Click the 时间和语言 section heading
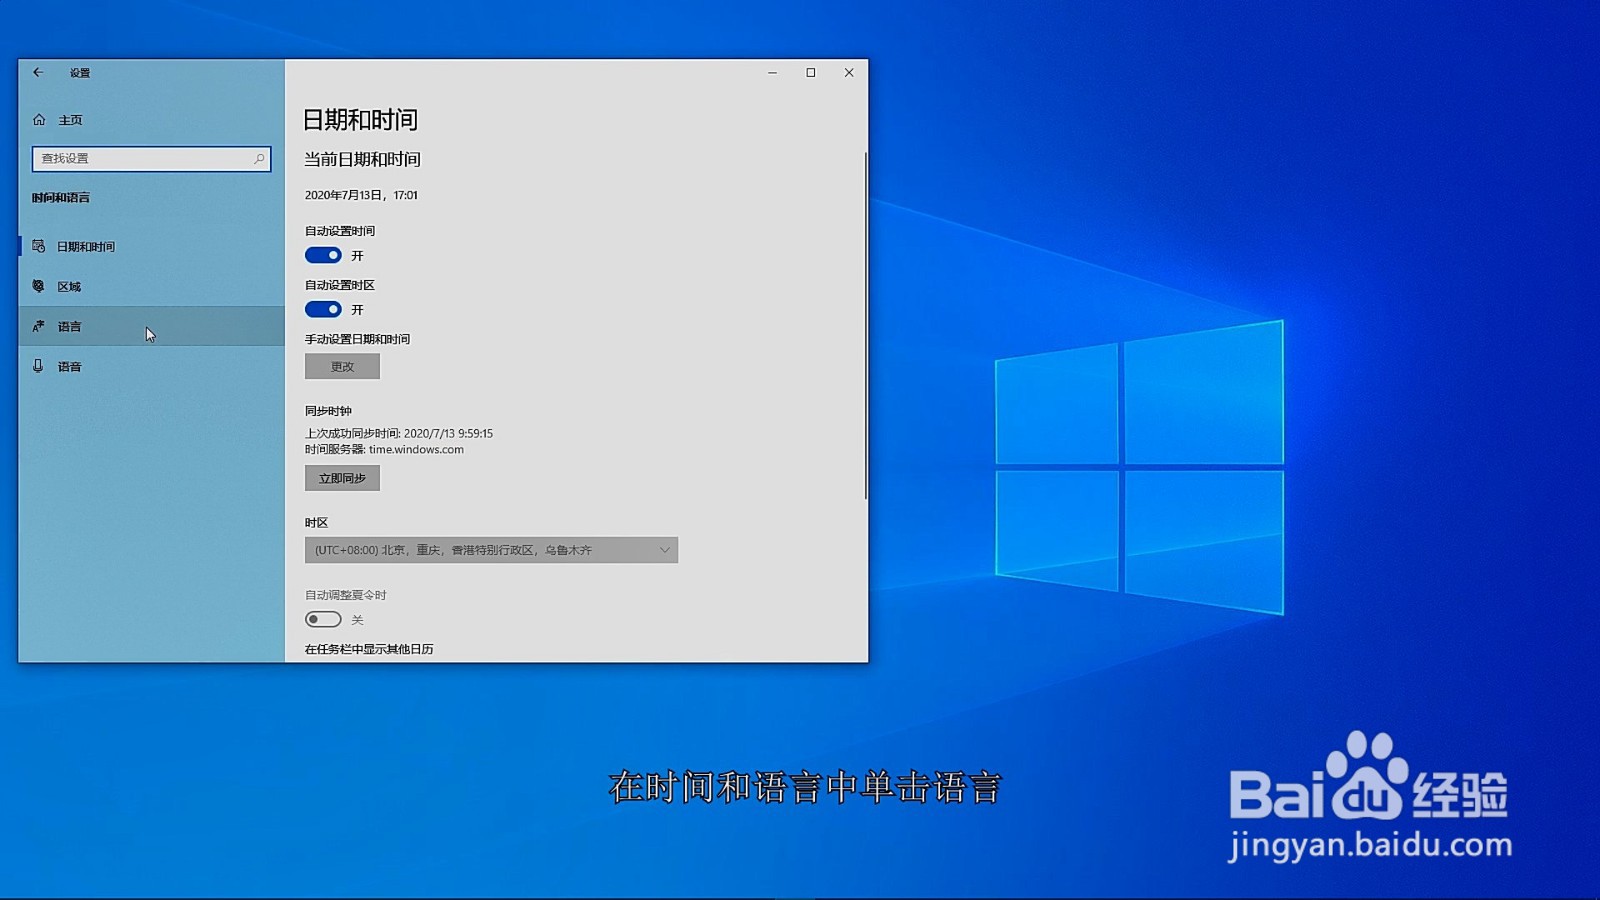This screenshot has width=1600, height=900. pos(61,198)
